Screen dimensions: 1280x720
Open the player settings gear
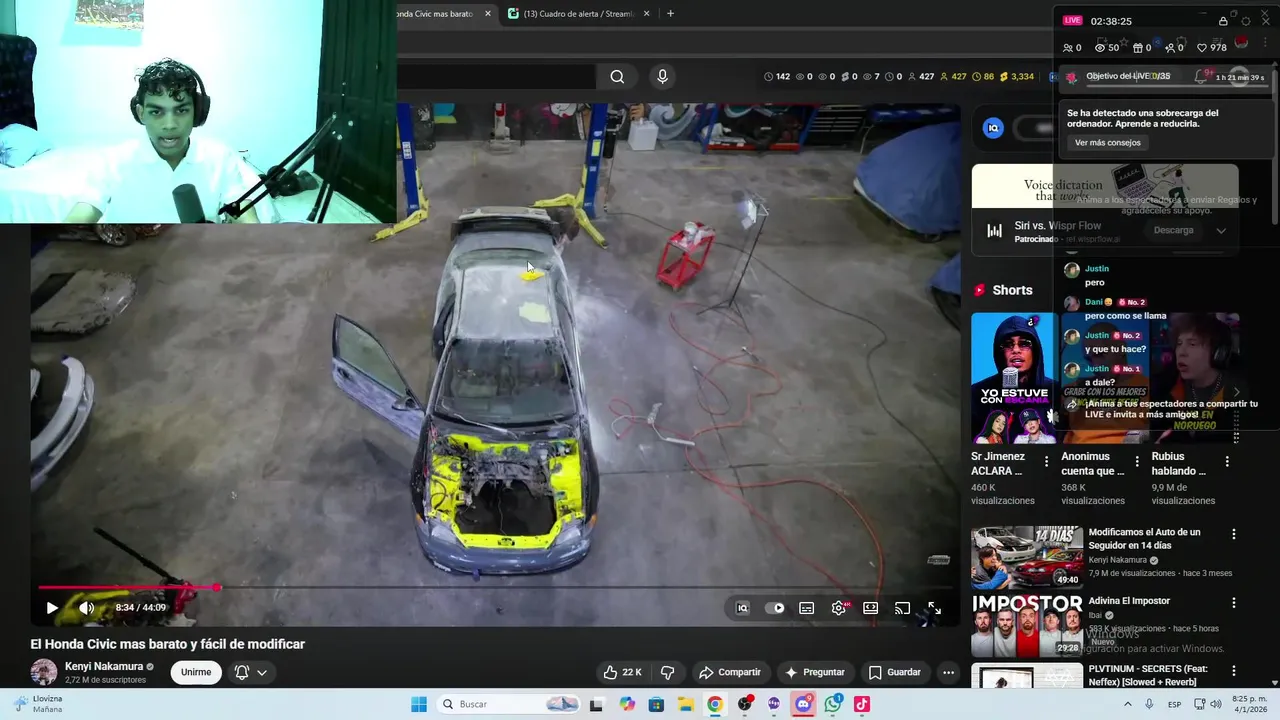(839, 608)
